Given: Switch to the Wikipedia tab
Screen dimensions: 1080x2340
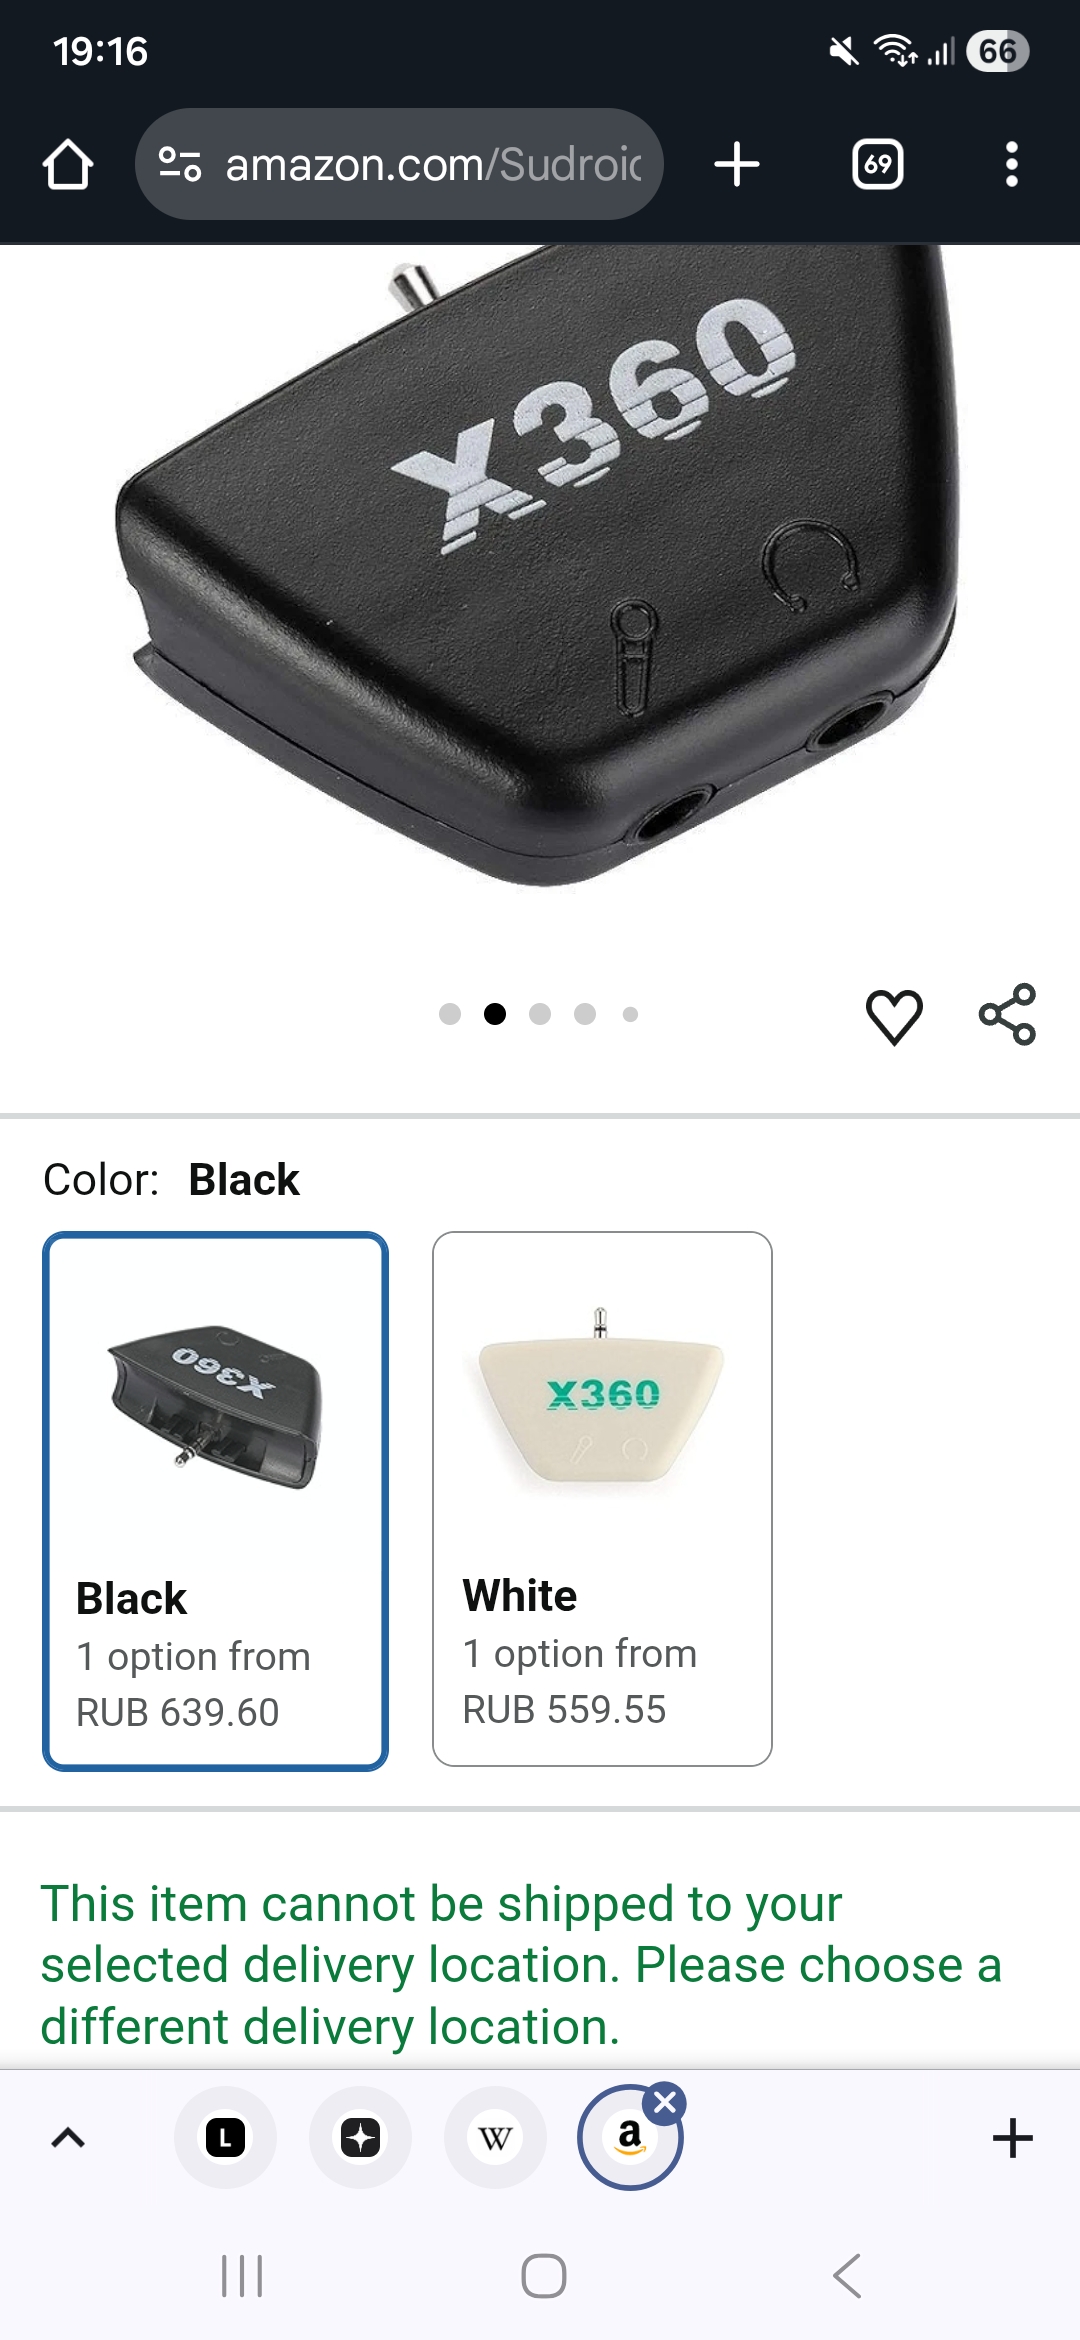Looking at the screenshot, I should 495,2138.
